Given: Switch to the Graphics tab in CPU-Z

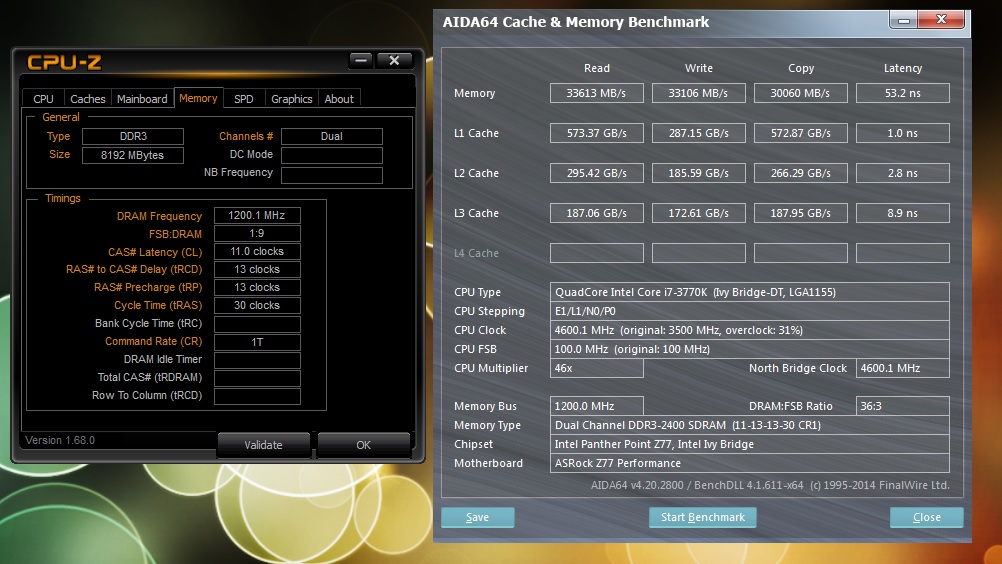Looking at the screenshot, I should [291, 98].
